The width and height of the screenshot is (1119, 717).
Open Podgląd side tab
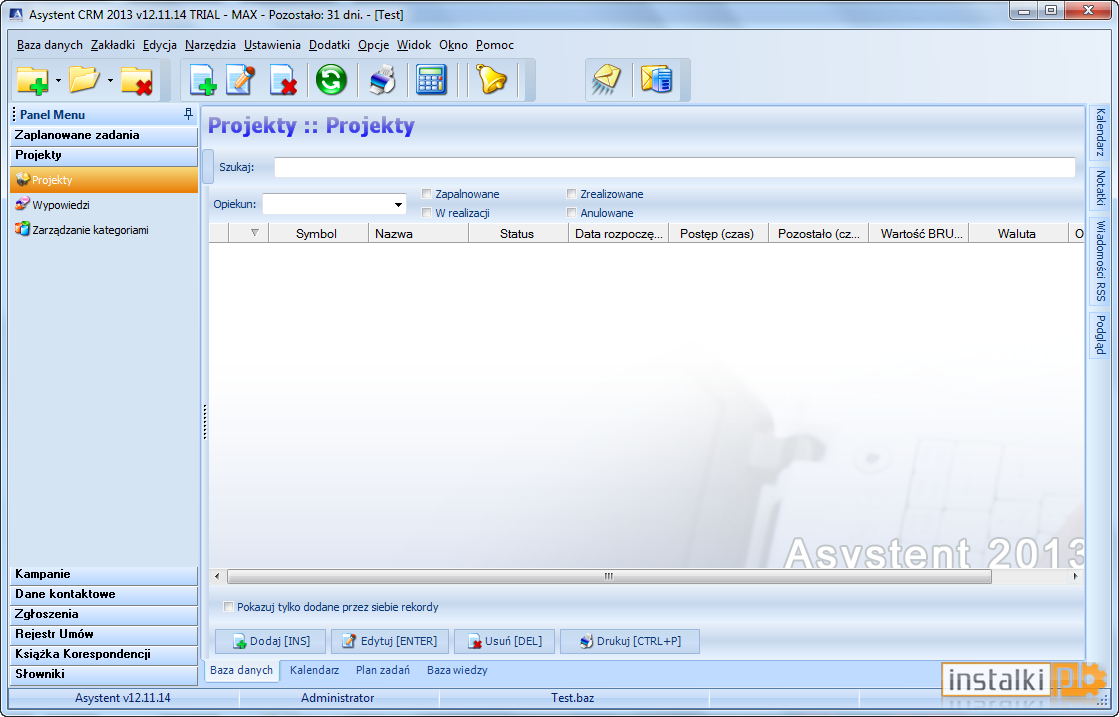[x=1100, y=335]
